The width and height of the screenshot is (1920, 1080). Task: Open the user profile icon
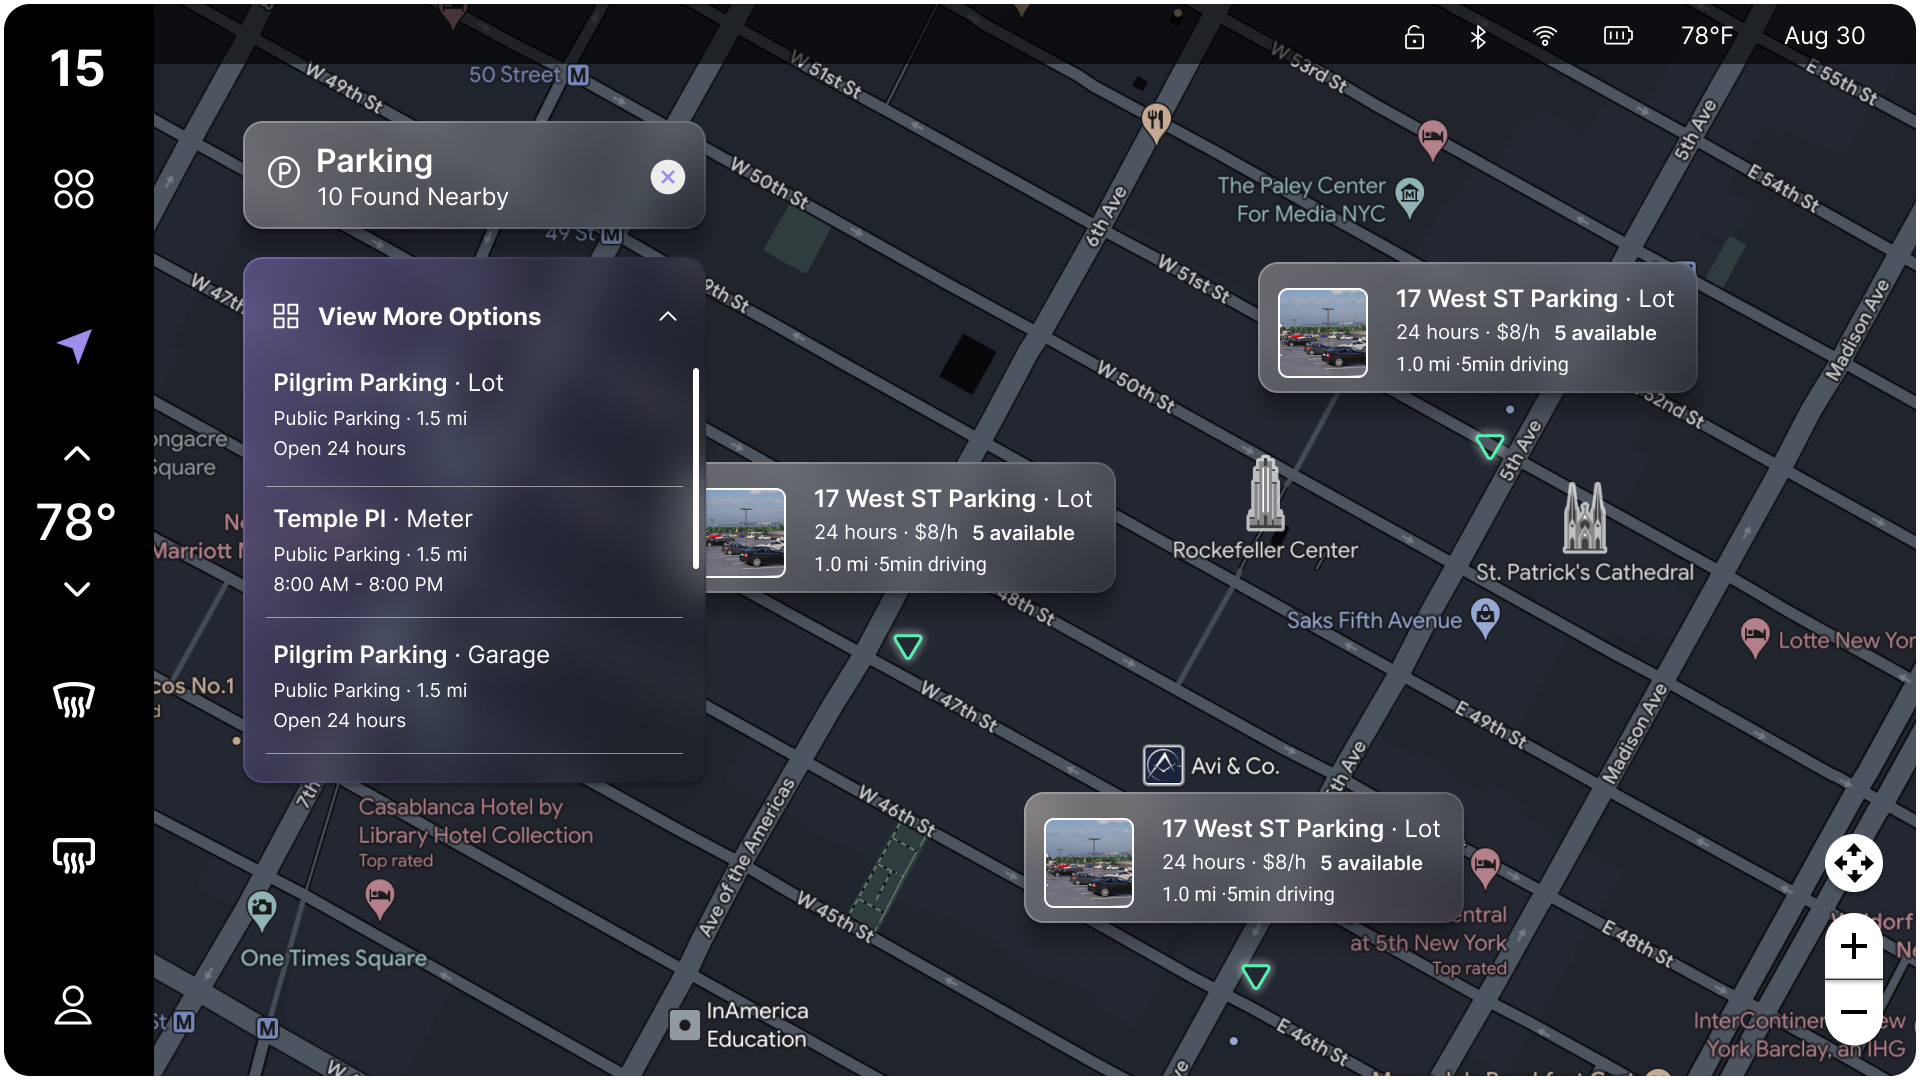[x=73, y=1005]
